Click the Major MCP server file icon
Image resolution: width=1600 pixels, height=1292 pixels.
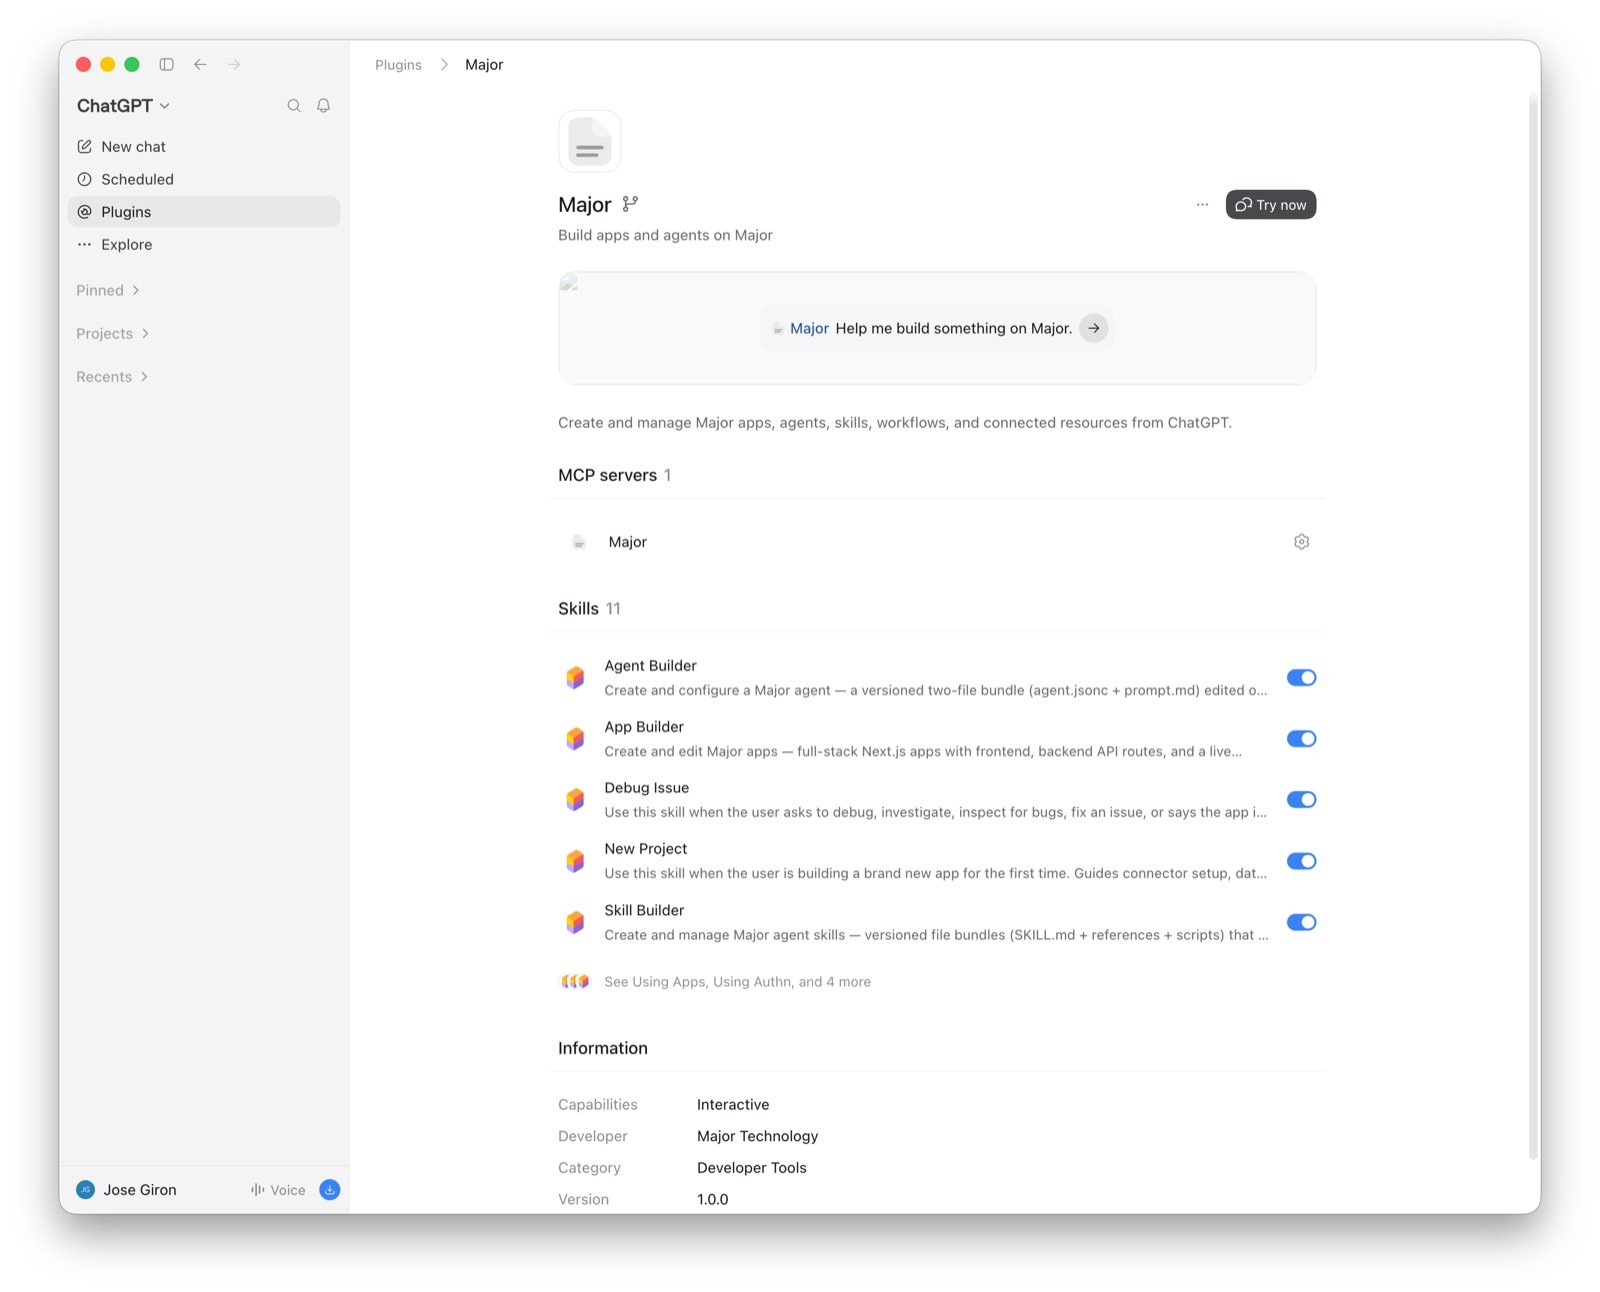coord(579,542)
